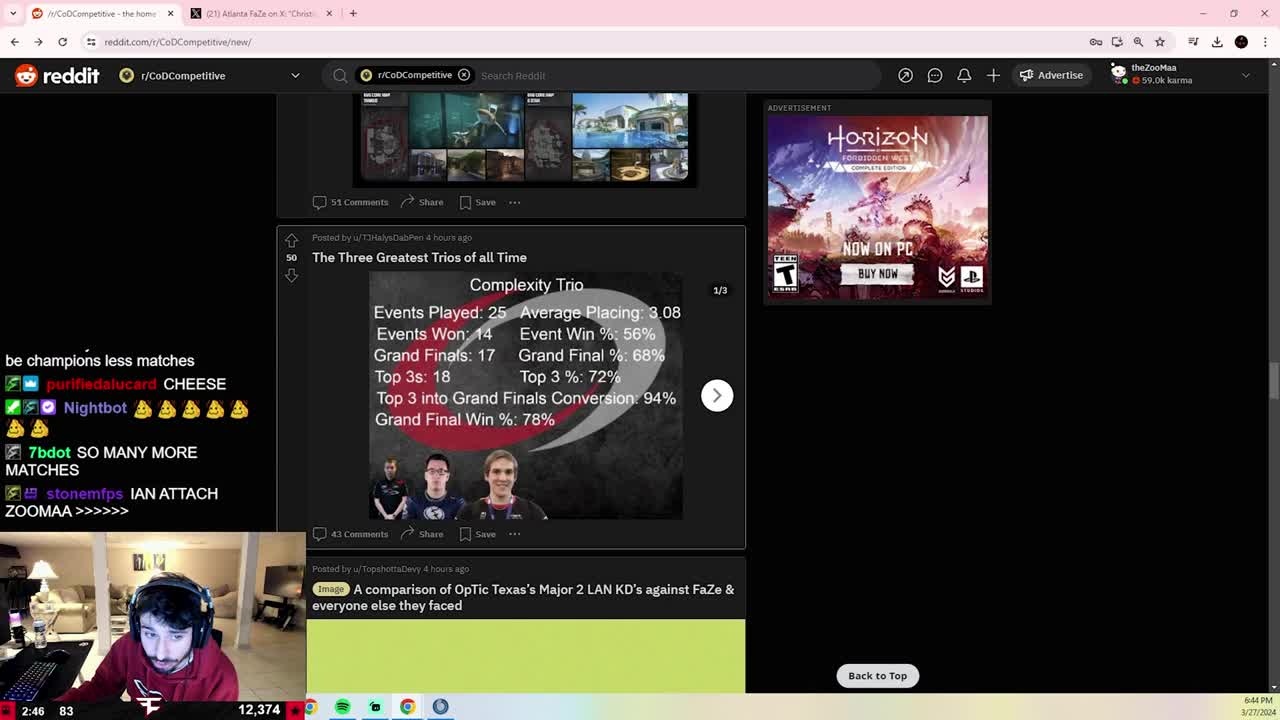
Task: Open the 43 Comments link
Action: (x=350, y=534)
